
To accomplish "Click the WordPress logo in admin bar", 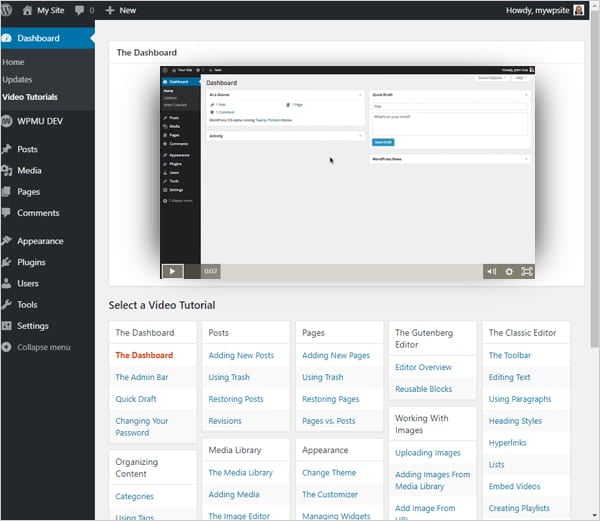I will point(6,10).
